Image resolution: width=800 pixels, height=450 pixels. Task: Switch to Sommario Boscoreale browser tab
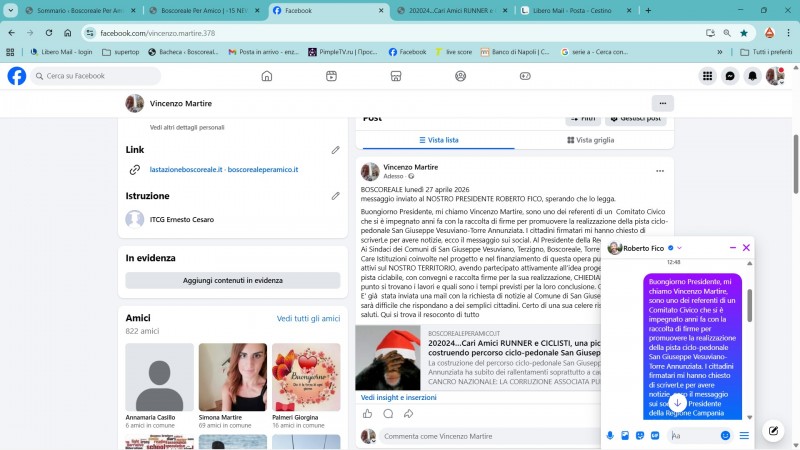point(81,10)
